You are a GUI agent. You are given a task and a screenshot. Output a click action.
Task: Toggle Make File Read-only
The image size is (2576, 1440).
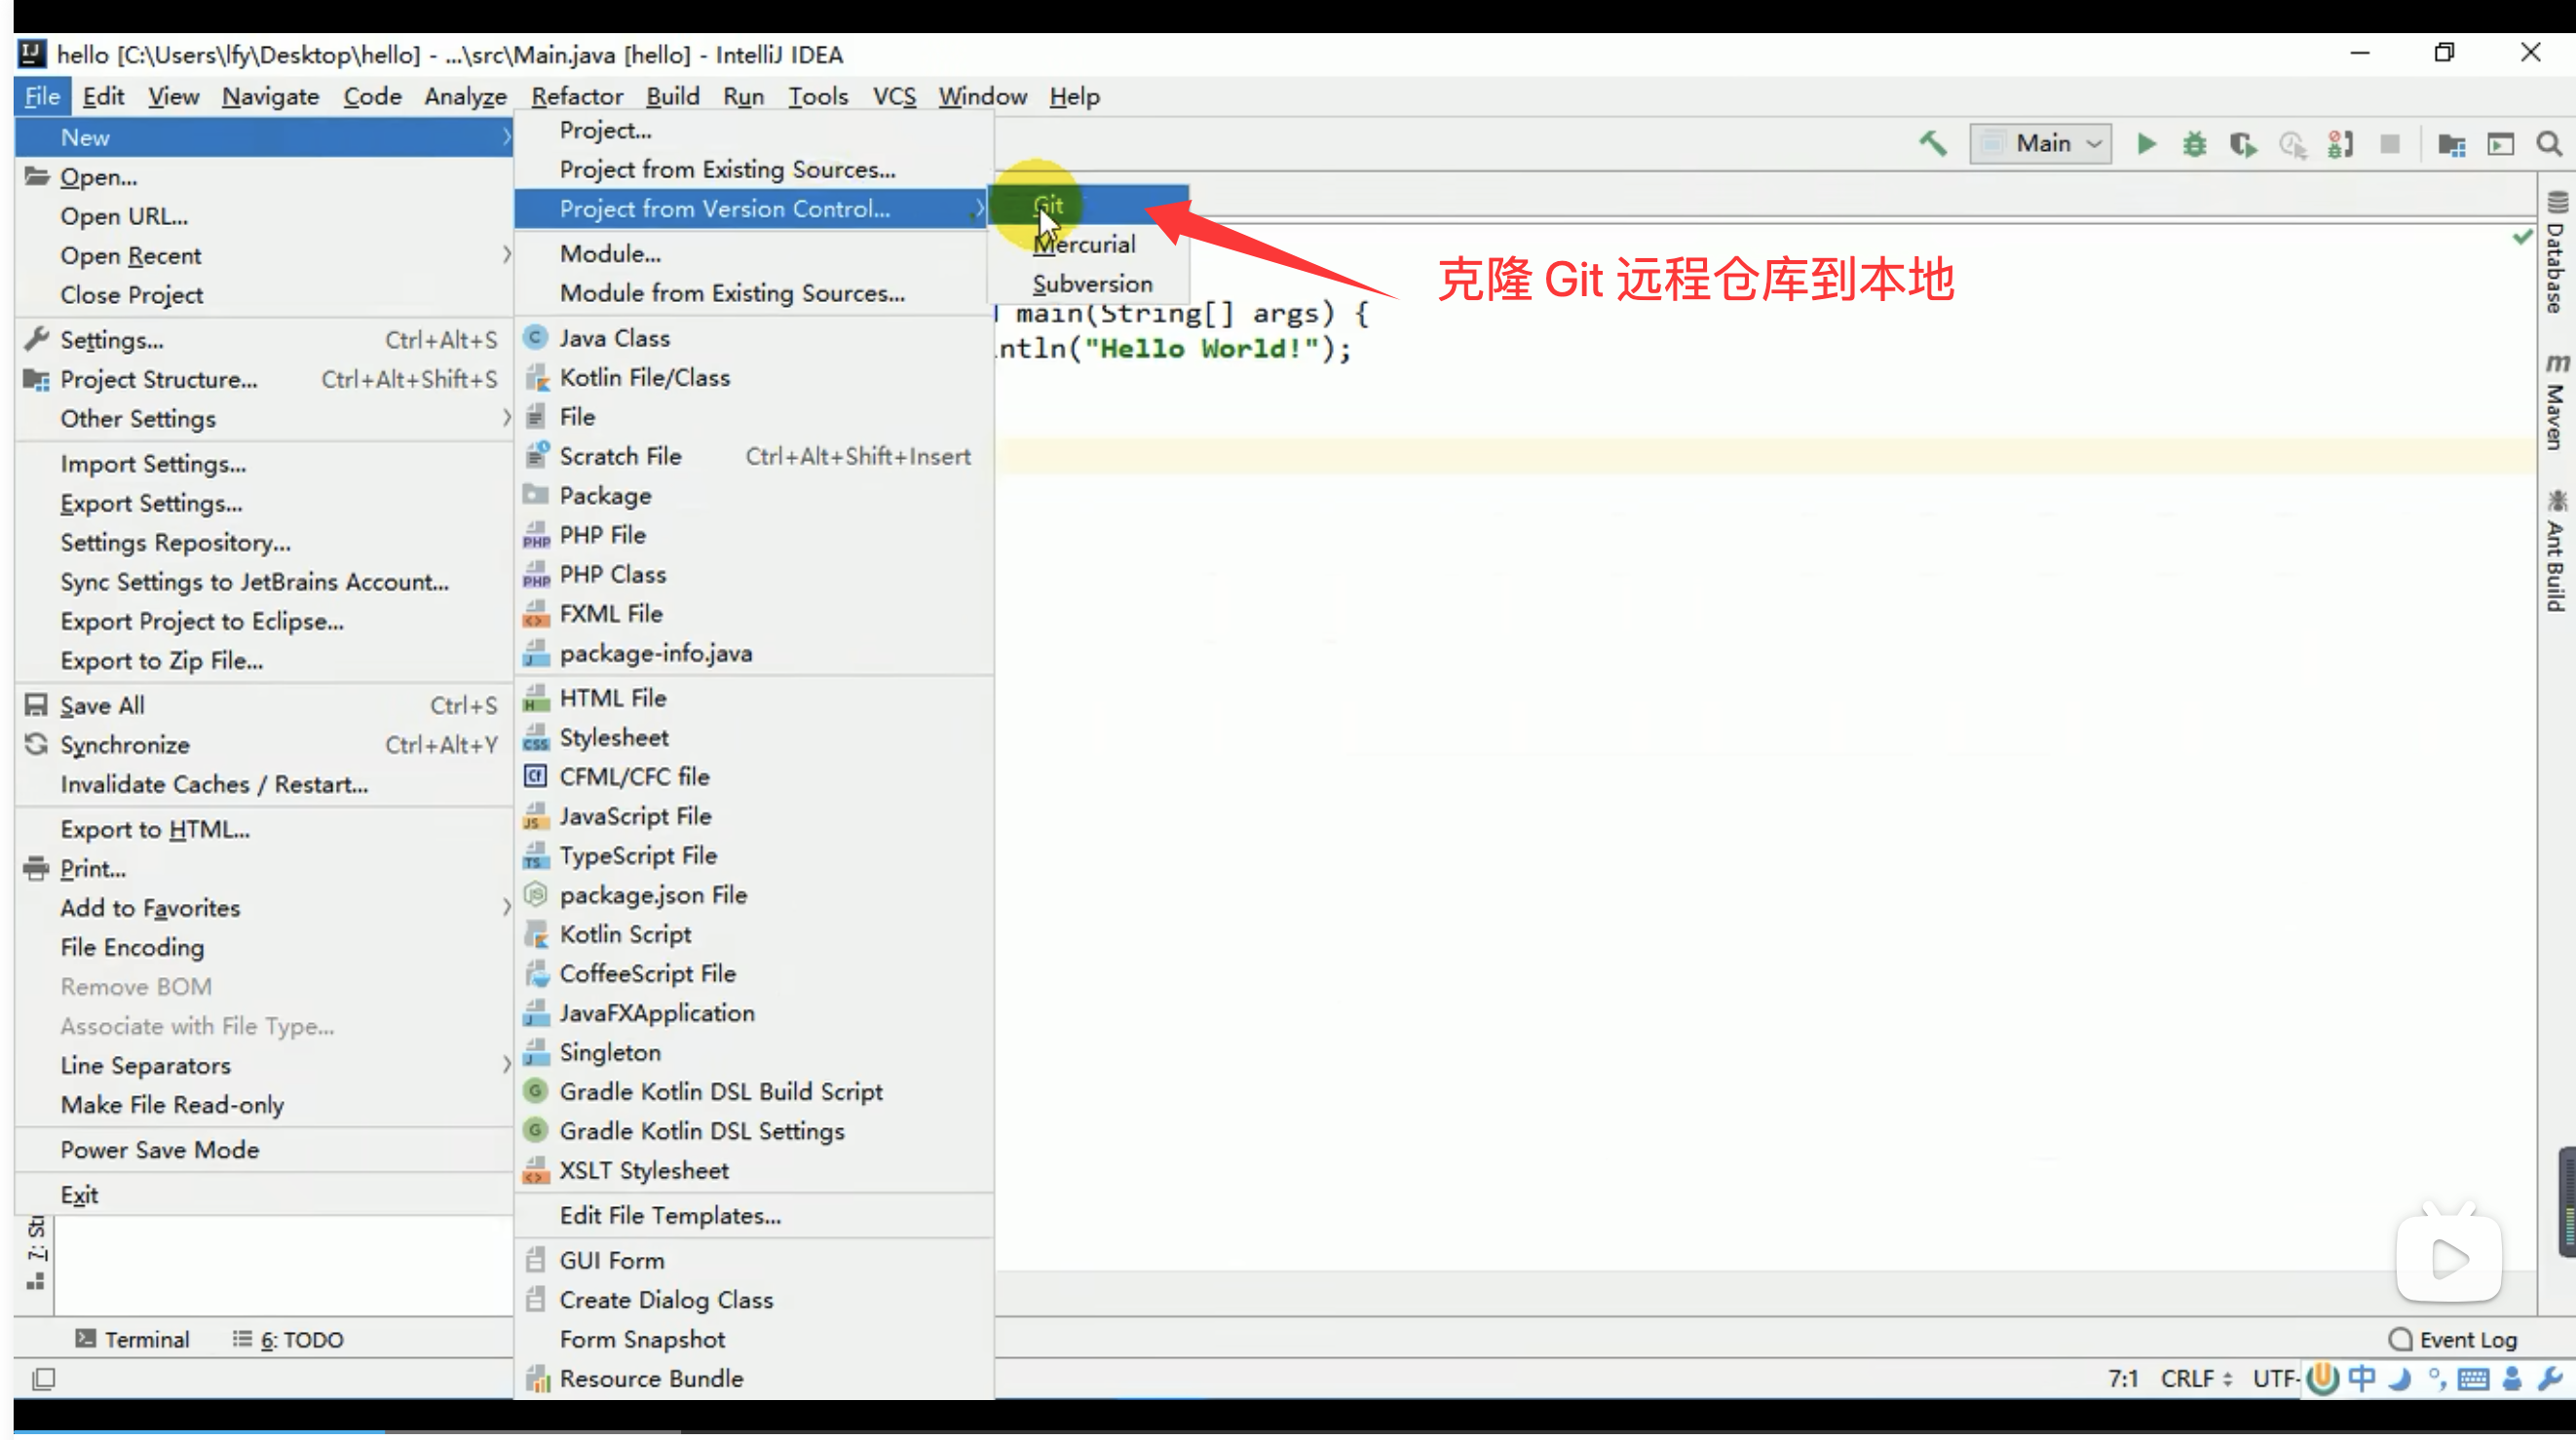click(x=172, y=1105)
